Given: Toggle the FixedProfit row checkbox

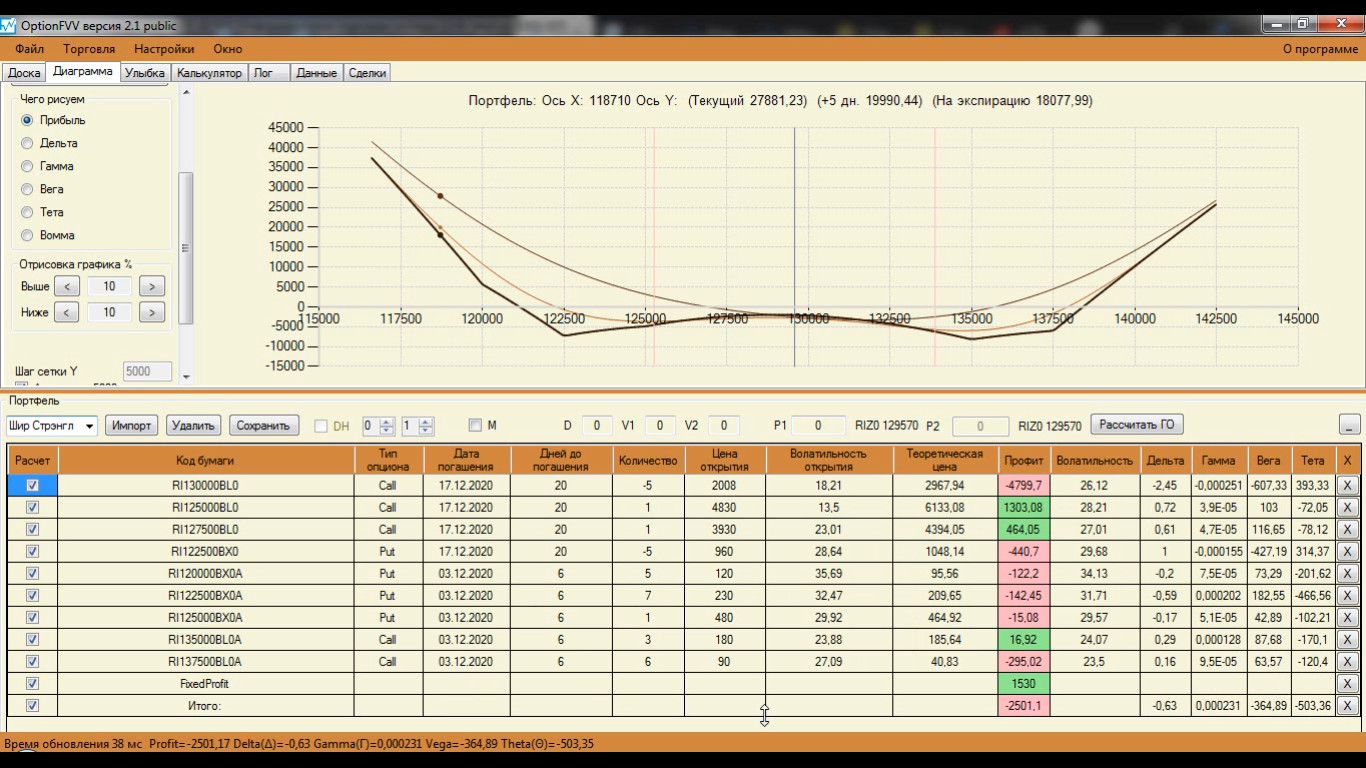Looking at the screenshot, I should 33,683.
